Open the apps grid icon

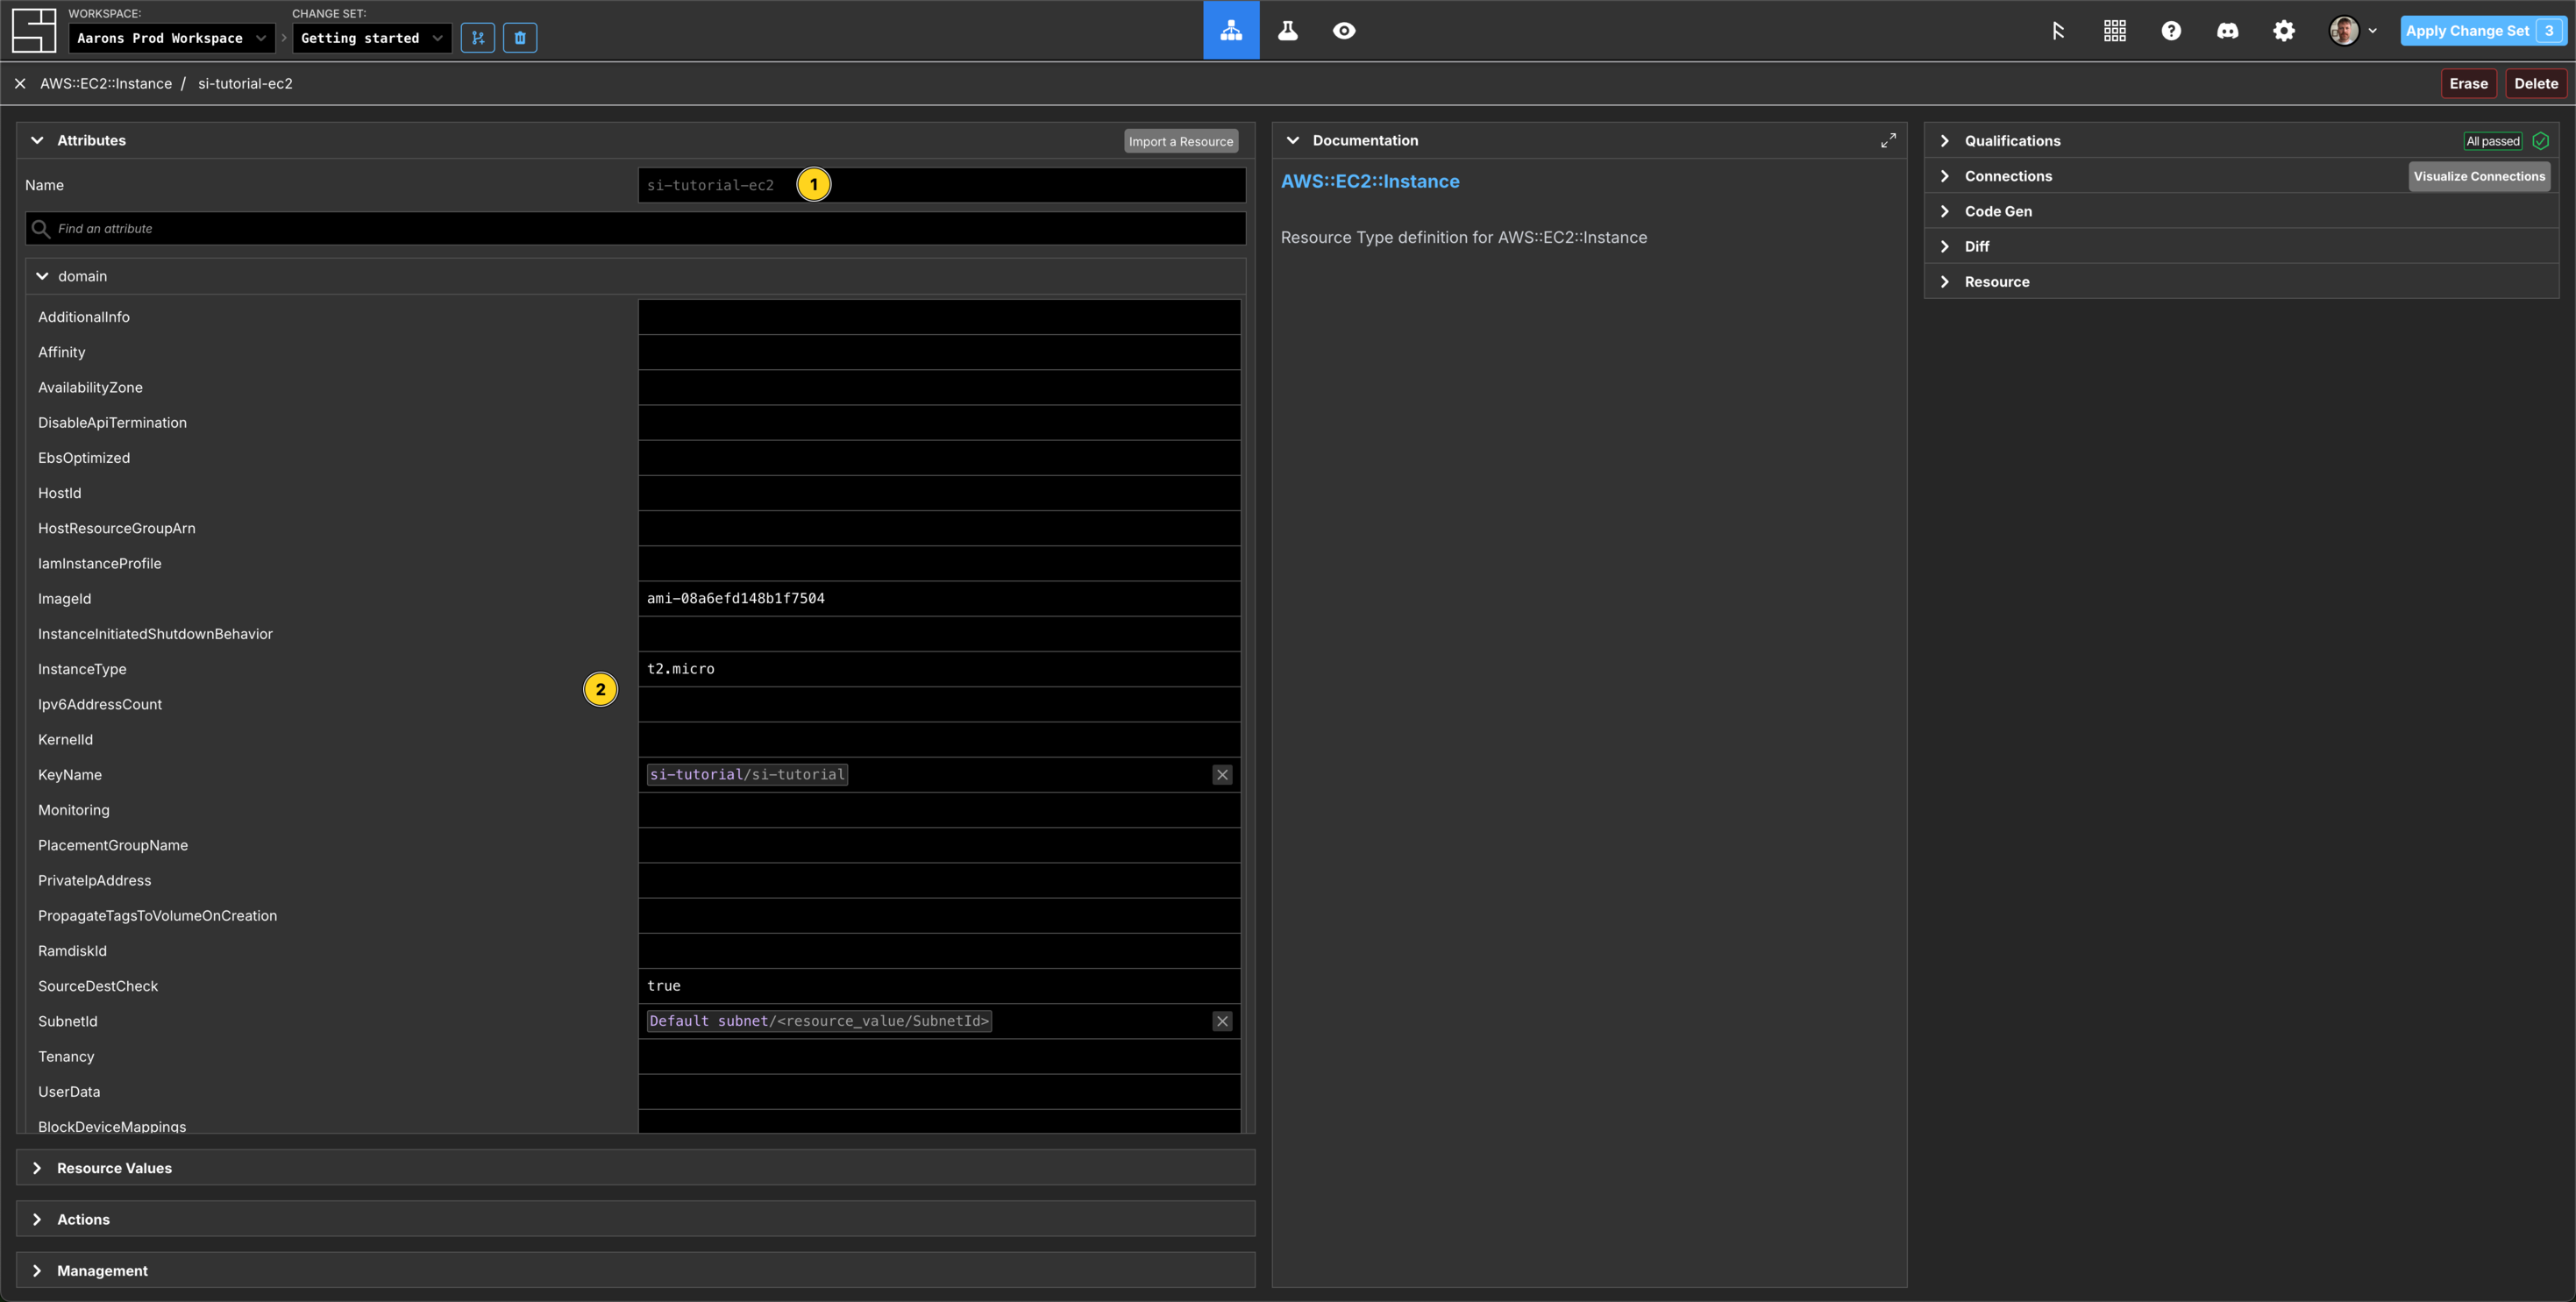click(x=2114, y=31)
